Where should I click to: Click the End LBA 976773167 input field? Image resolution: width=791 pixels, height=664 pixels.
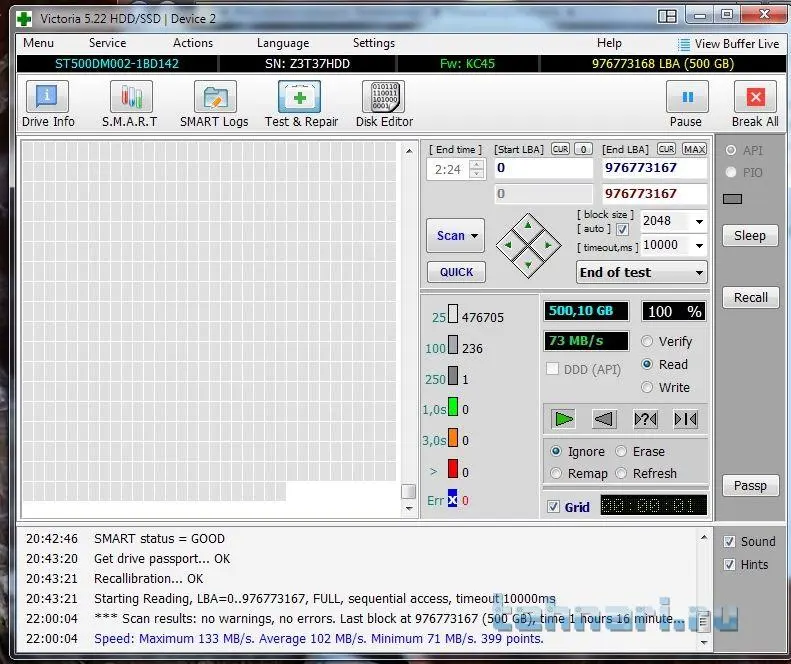tap(654, 168)
